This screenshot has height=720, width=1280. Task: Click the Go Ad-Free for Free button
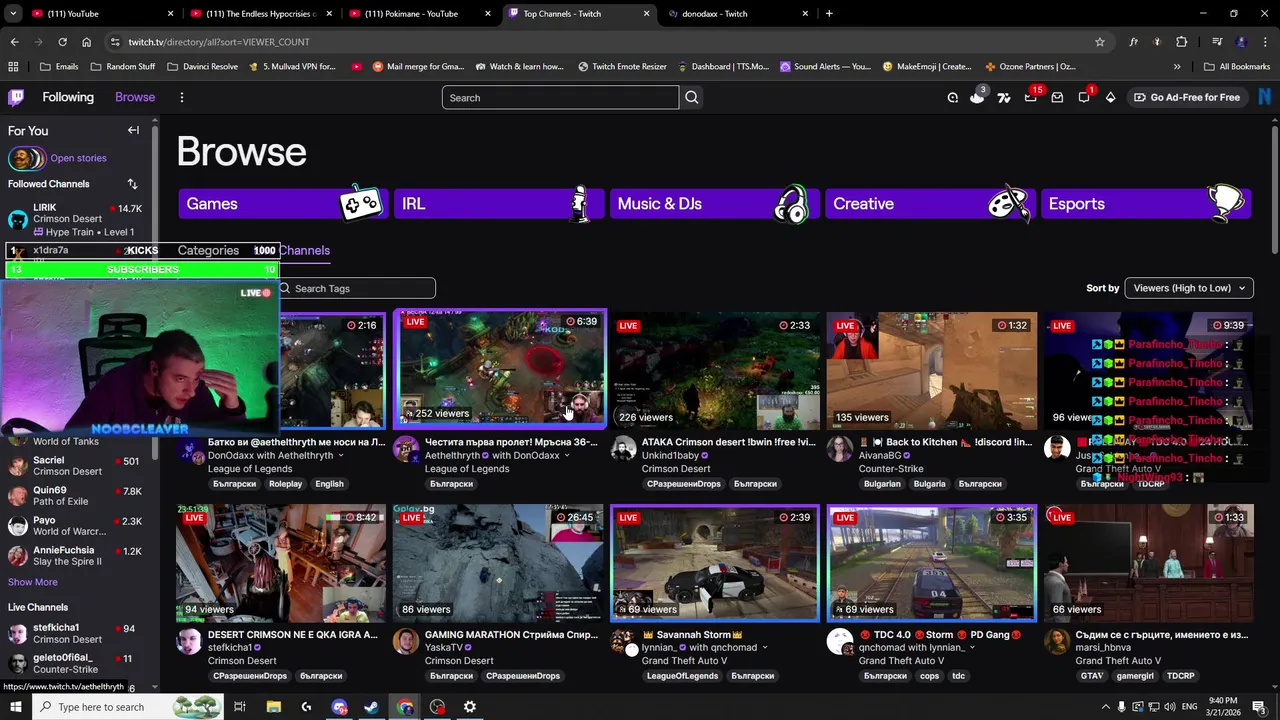click(x=1187, y=97)
